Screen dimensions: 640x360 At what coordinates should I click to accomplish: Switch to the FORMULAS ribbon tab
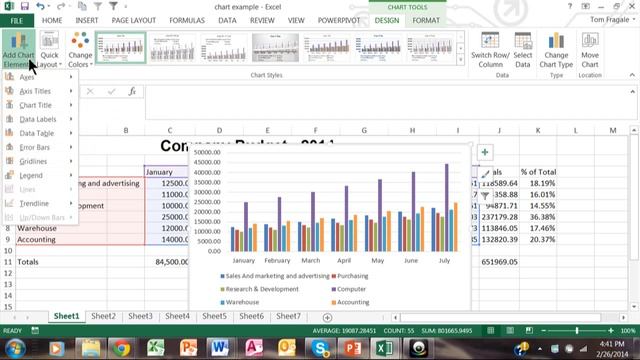click(x=187, y=20)
